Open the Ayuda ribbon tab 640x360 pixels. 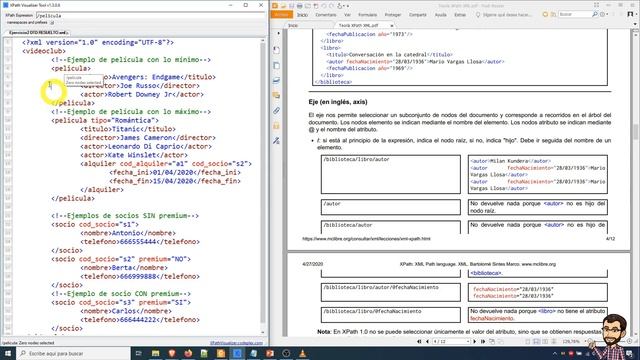click(440, 15)
